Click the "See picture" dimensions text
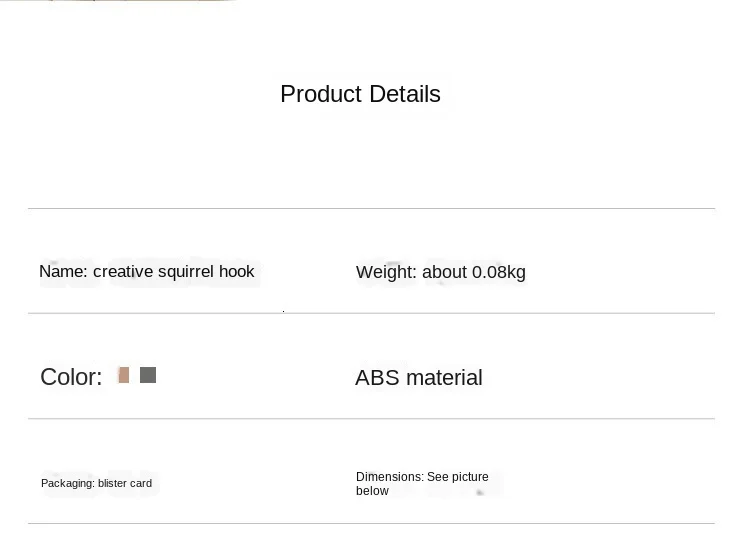750x544 pixels. (458, 477)
